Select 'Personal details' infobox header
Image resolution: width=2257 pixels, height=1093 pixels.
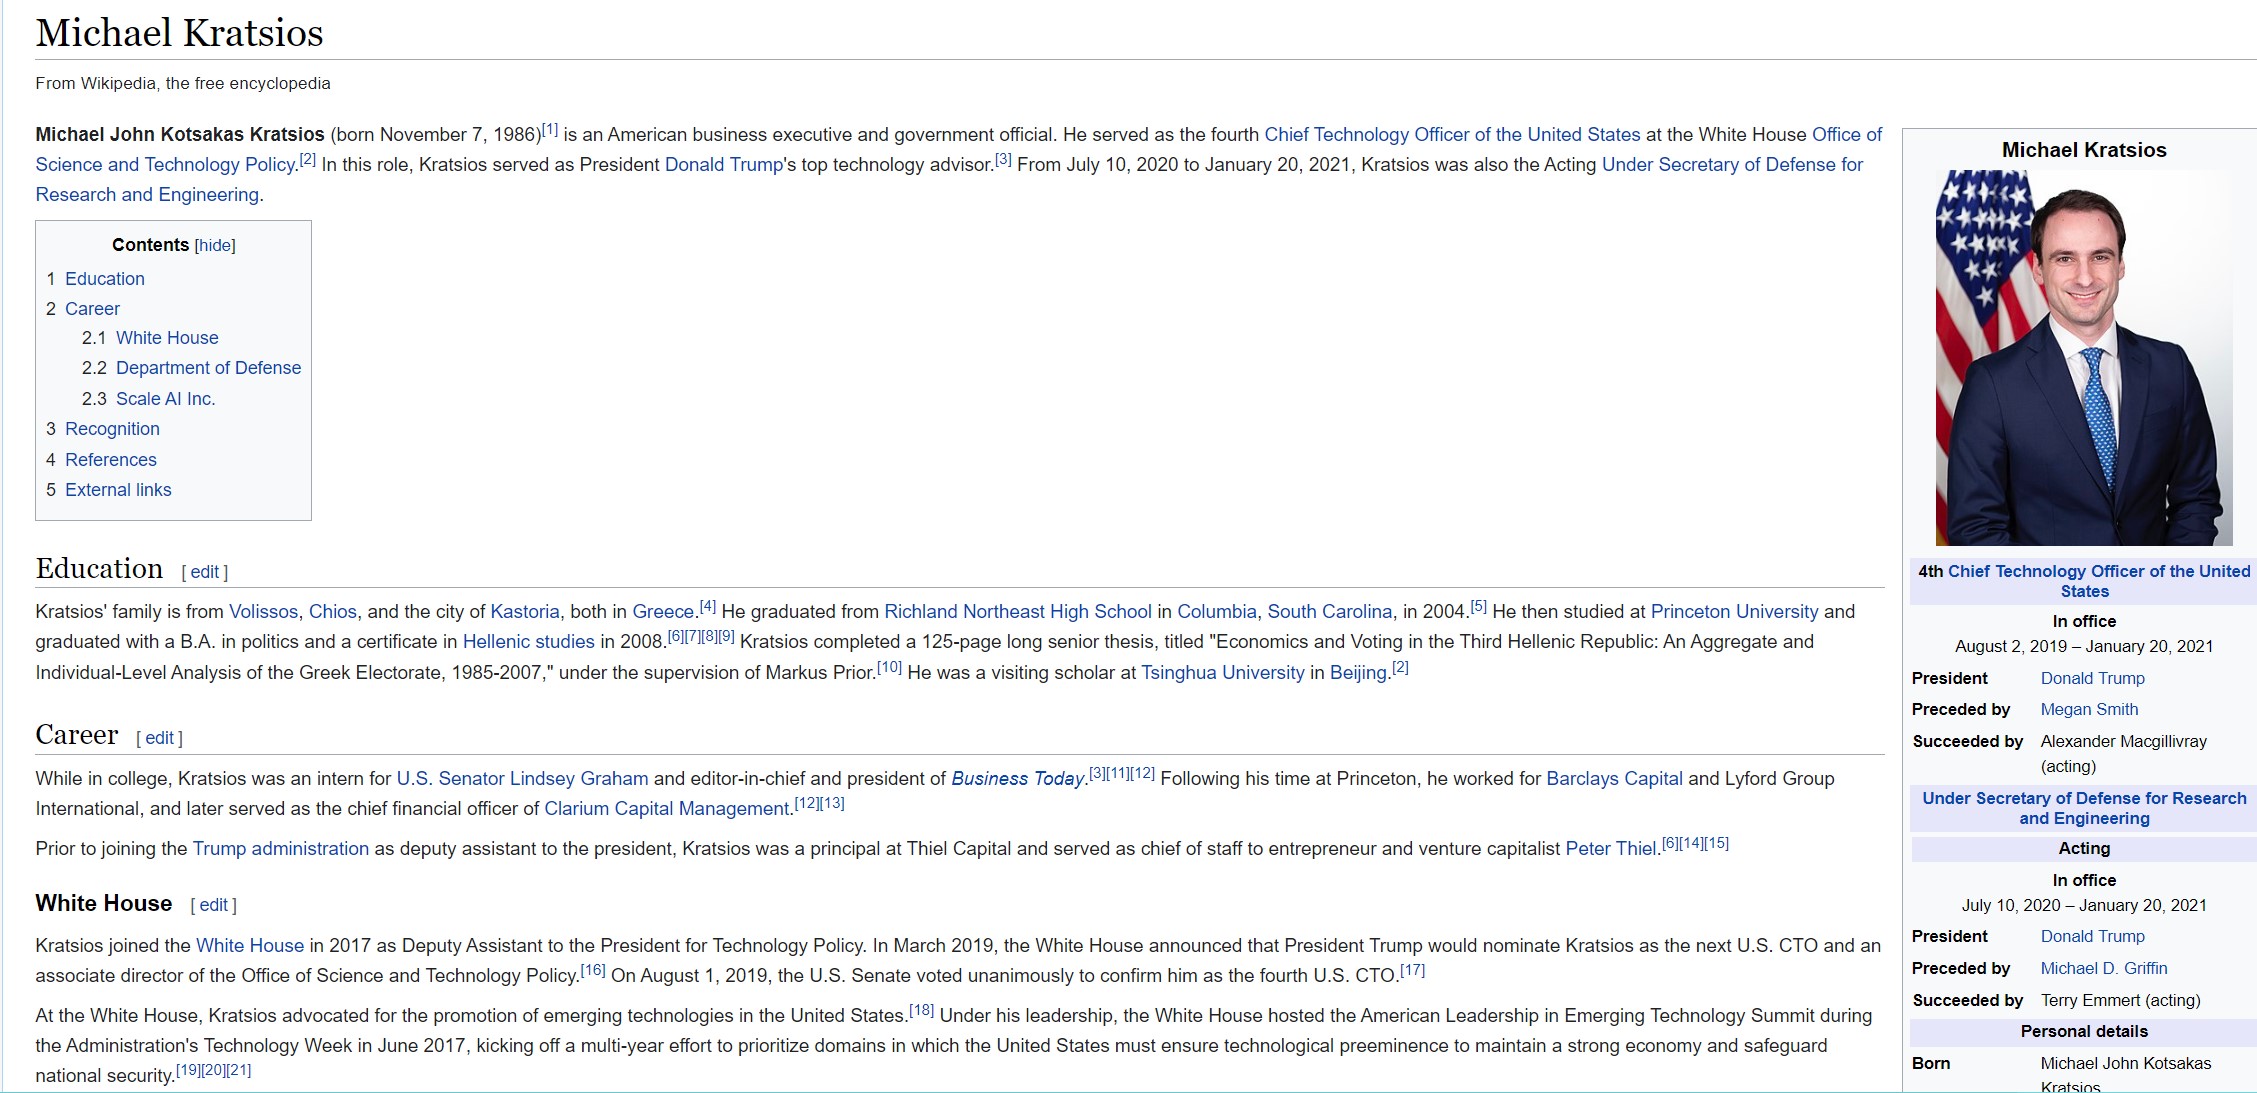pyautogui.click(x=2084, y=1032)
